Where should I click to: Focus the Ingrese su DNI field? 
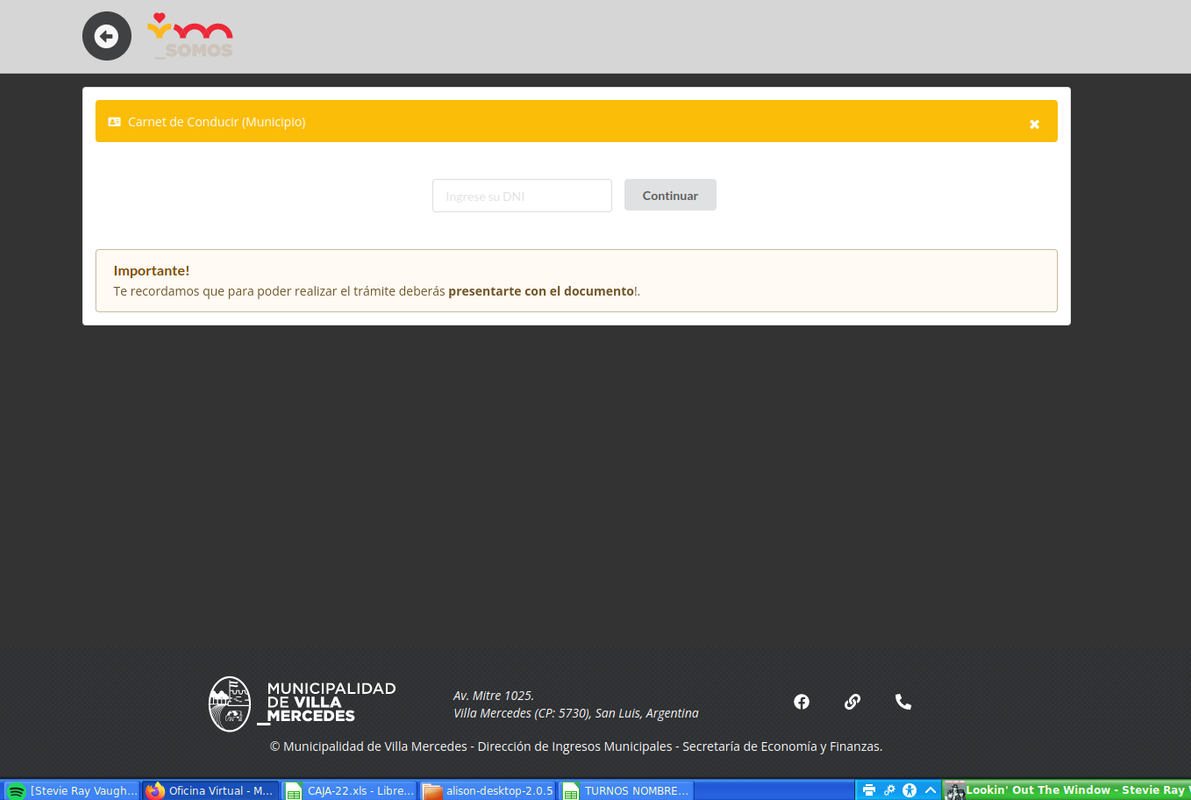tap(521, 196)
